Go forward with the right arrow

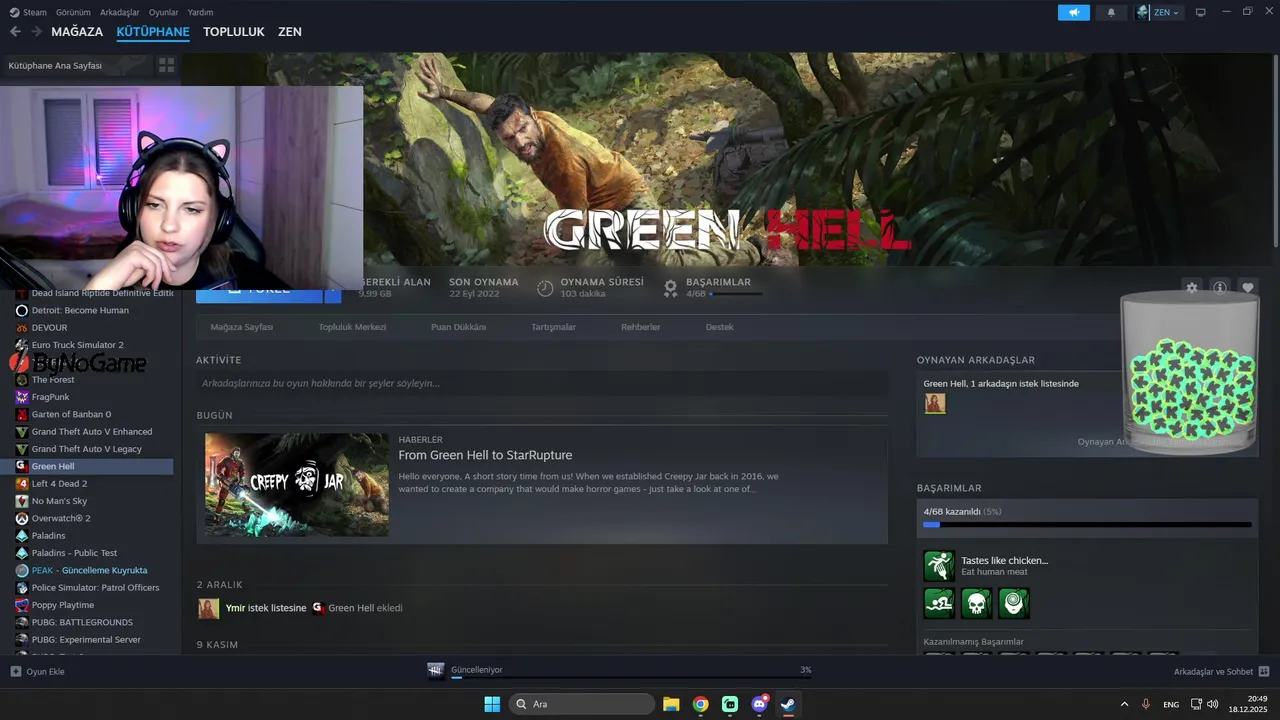[37, 32]
